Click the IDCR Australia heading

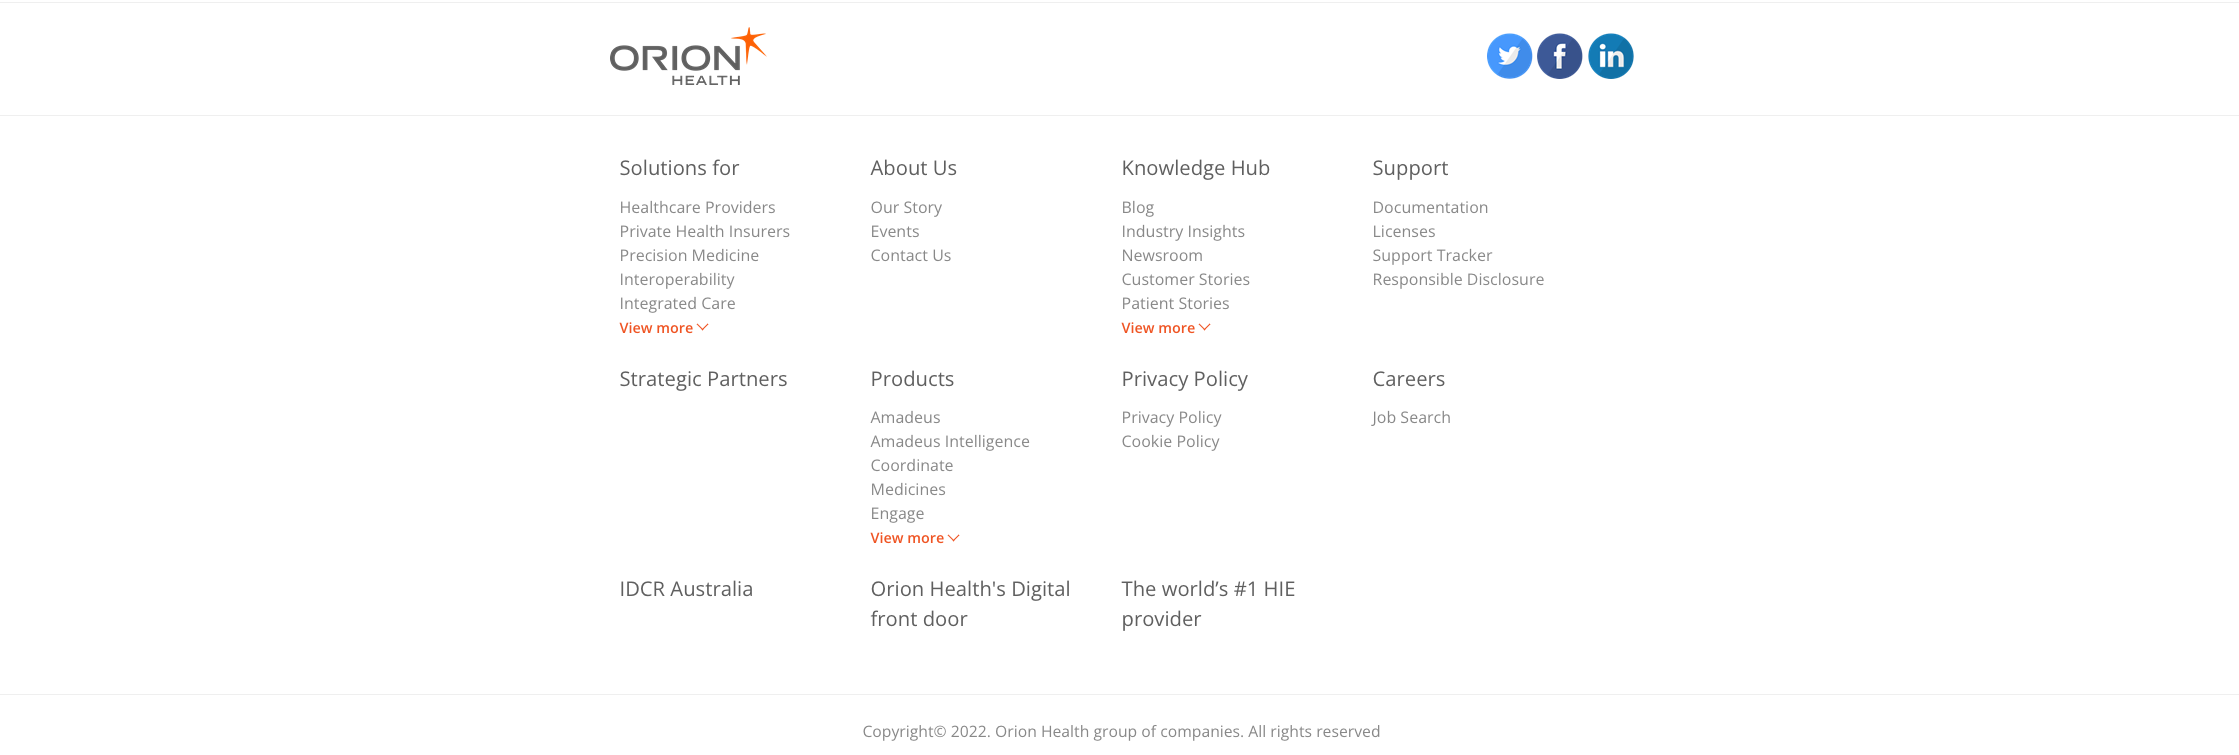click(685, 589)
